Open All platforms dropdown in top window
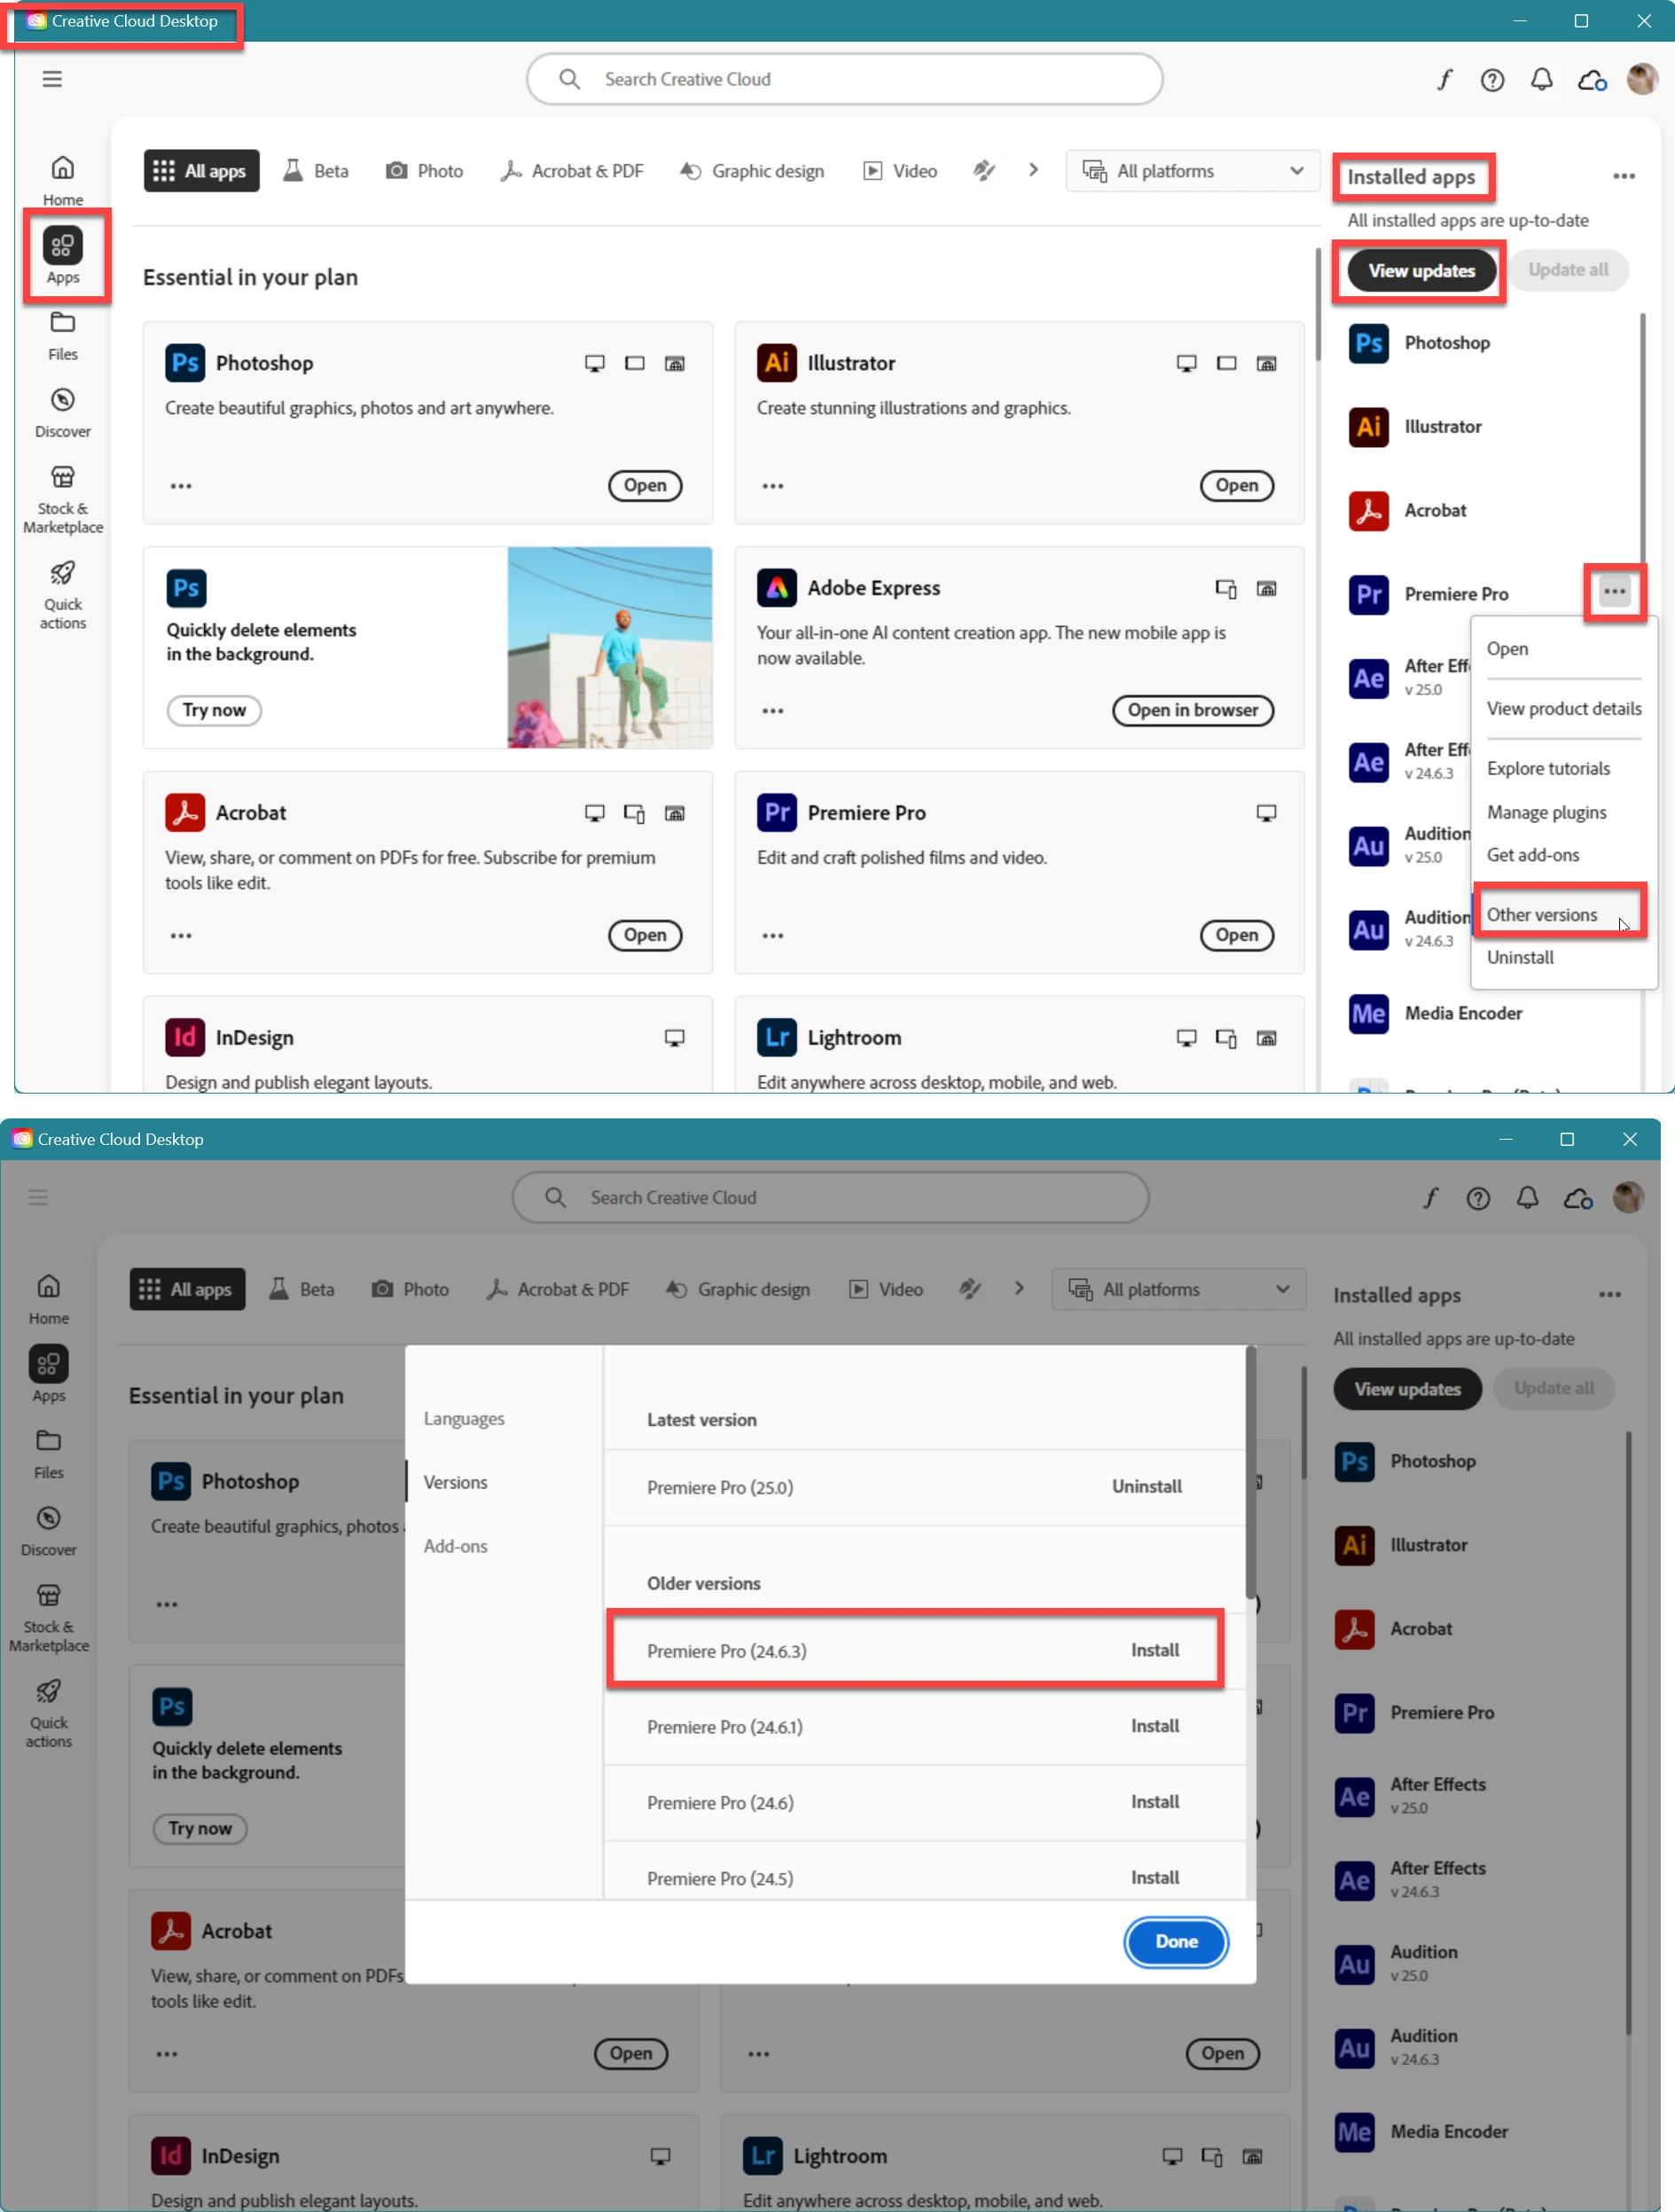 (x=1192, y=171)
